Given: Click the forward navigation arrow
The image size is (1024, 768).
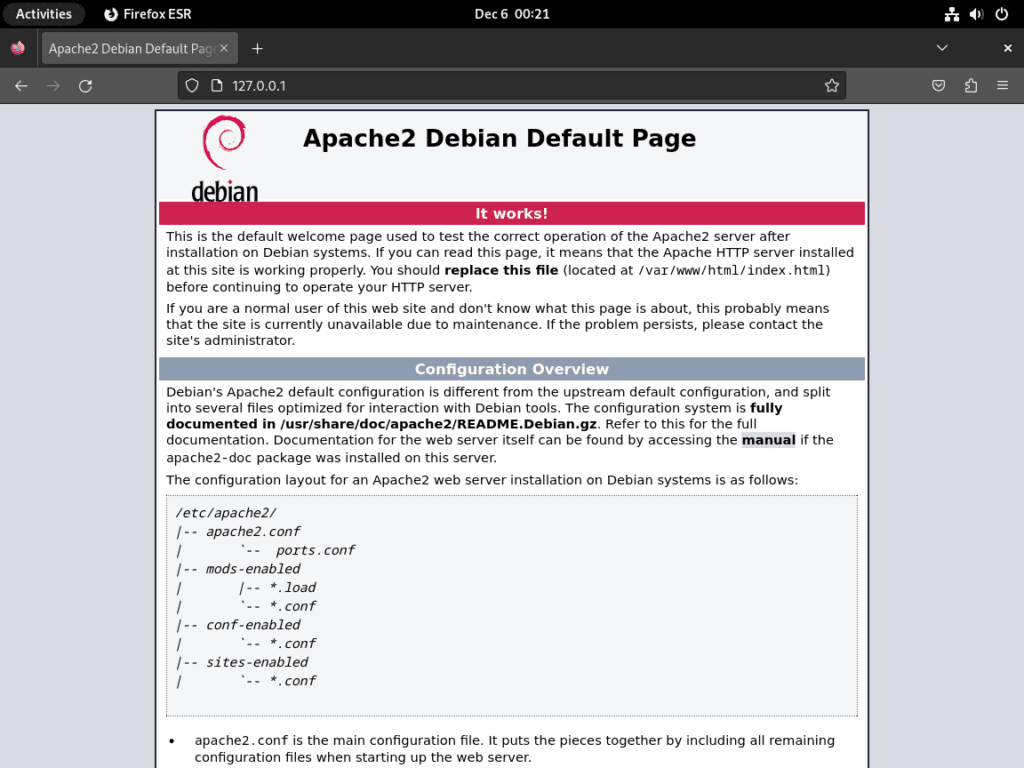Looking at the screenshot, I should (x=53, y=86).
